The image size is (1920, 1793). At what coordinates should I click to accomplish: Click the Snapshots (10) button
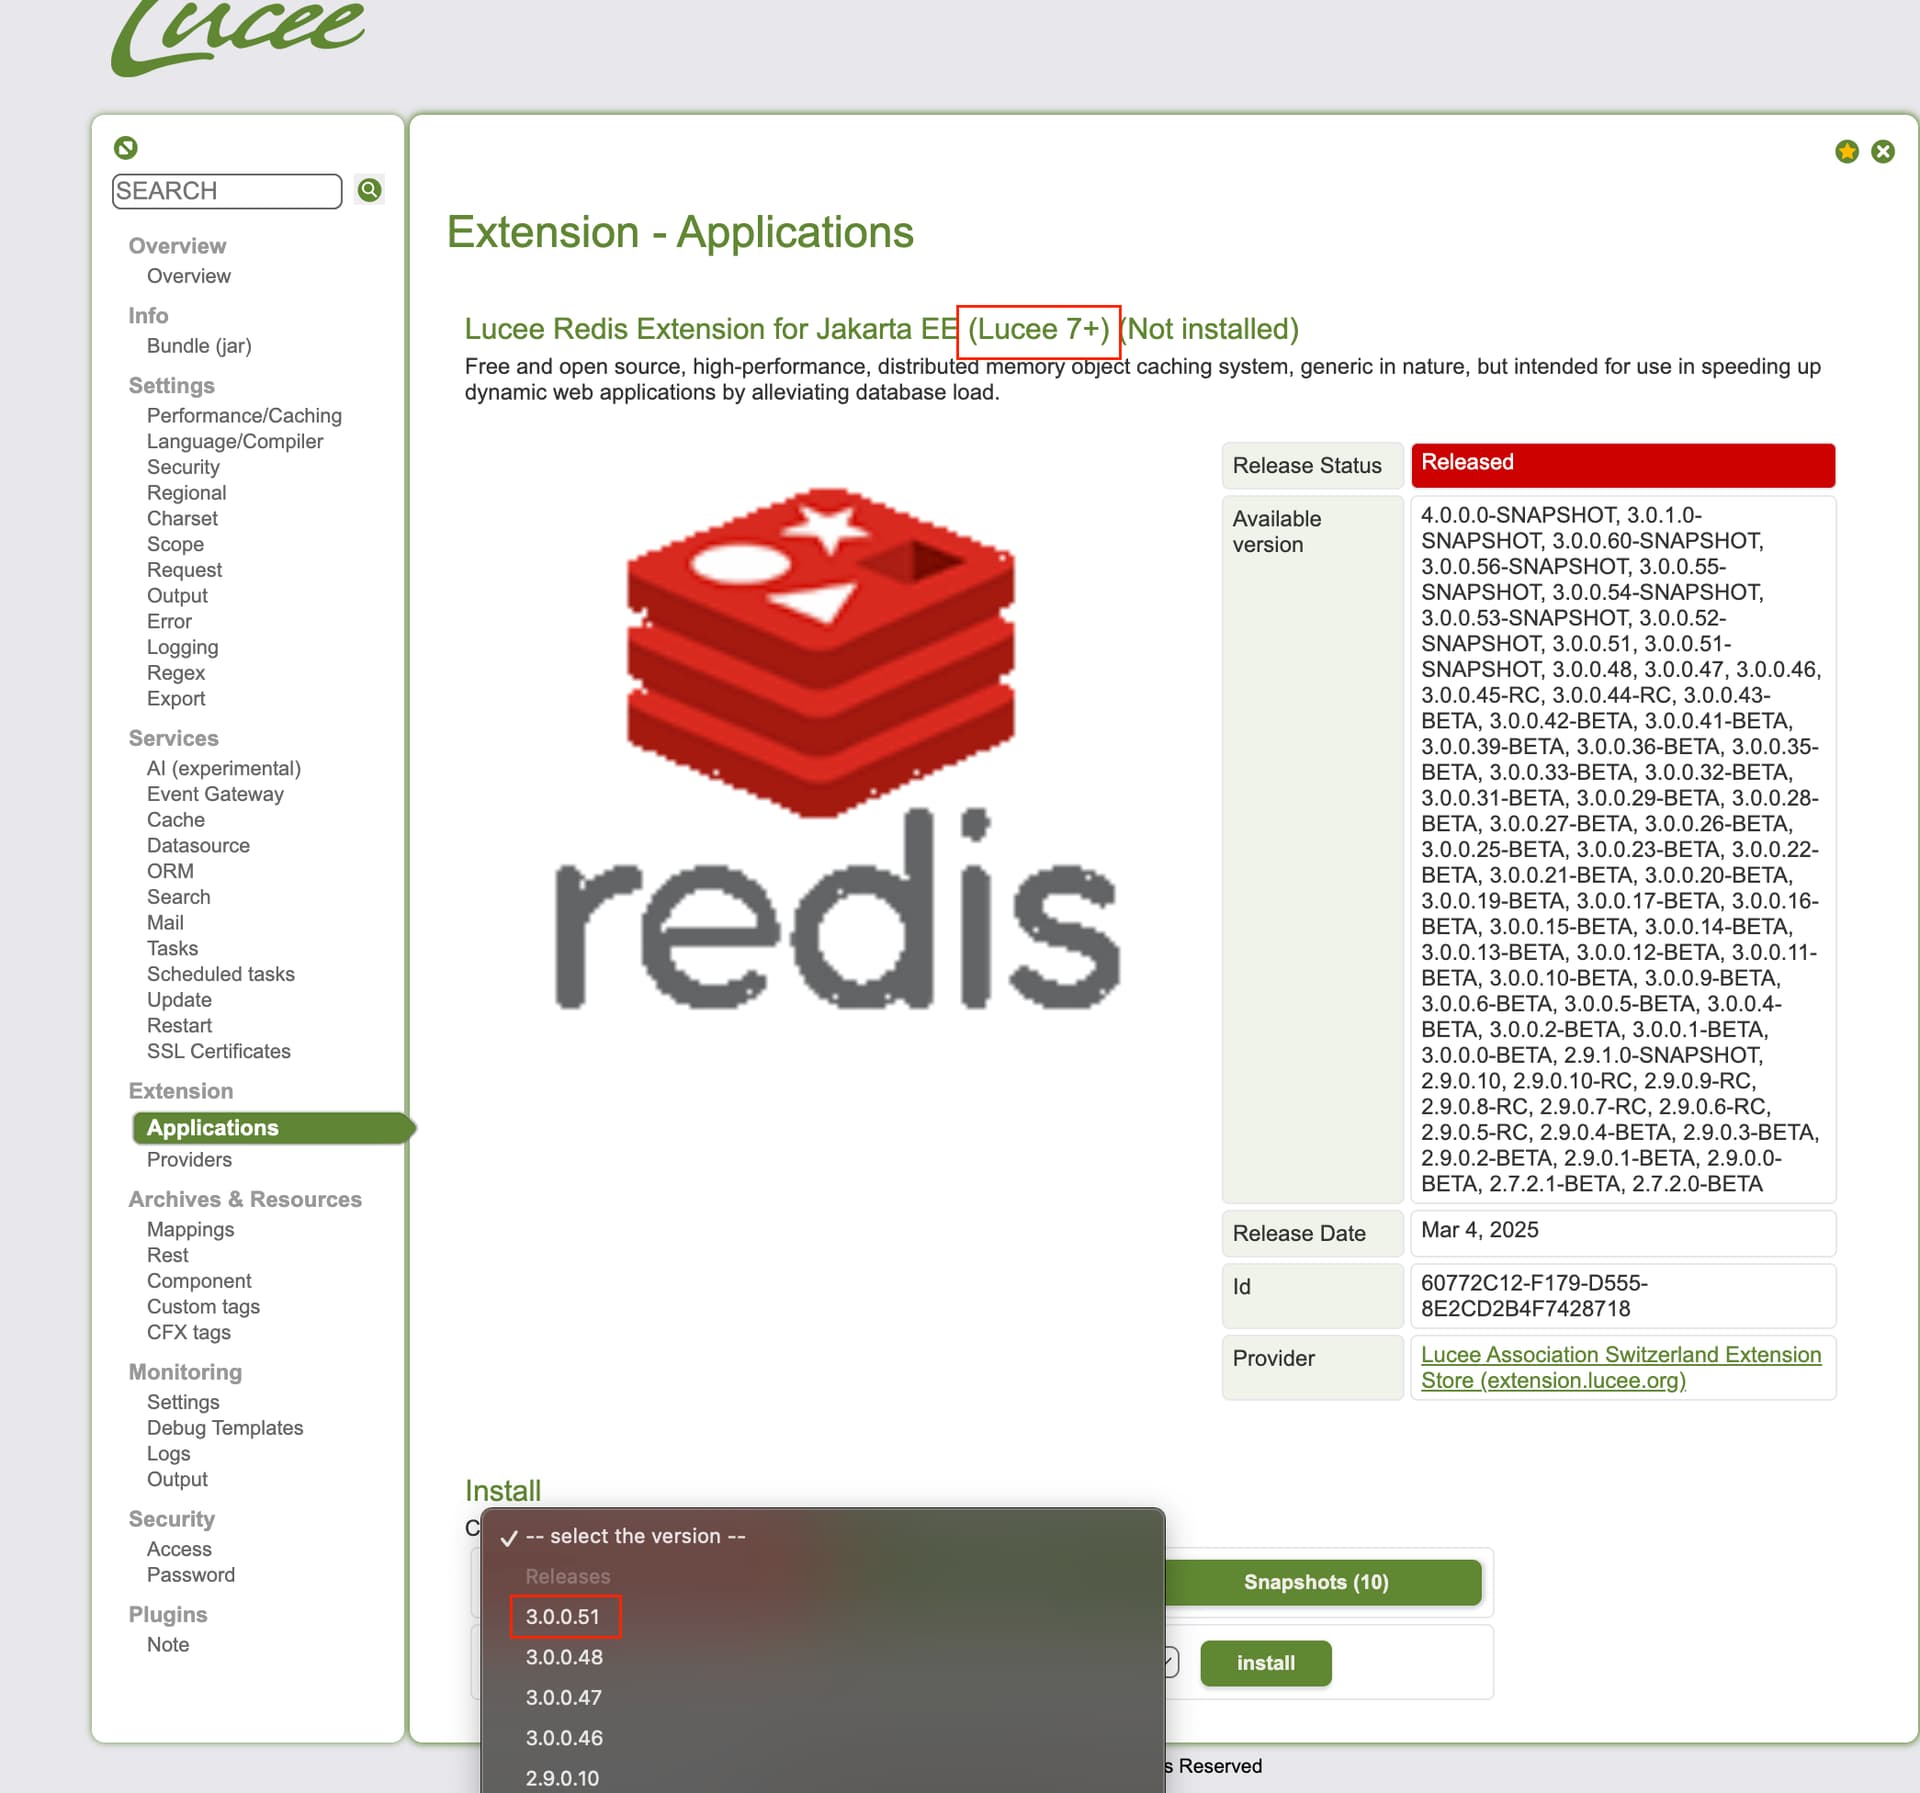[x=1316, y=1582]
